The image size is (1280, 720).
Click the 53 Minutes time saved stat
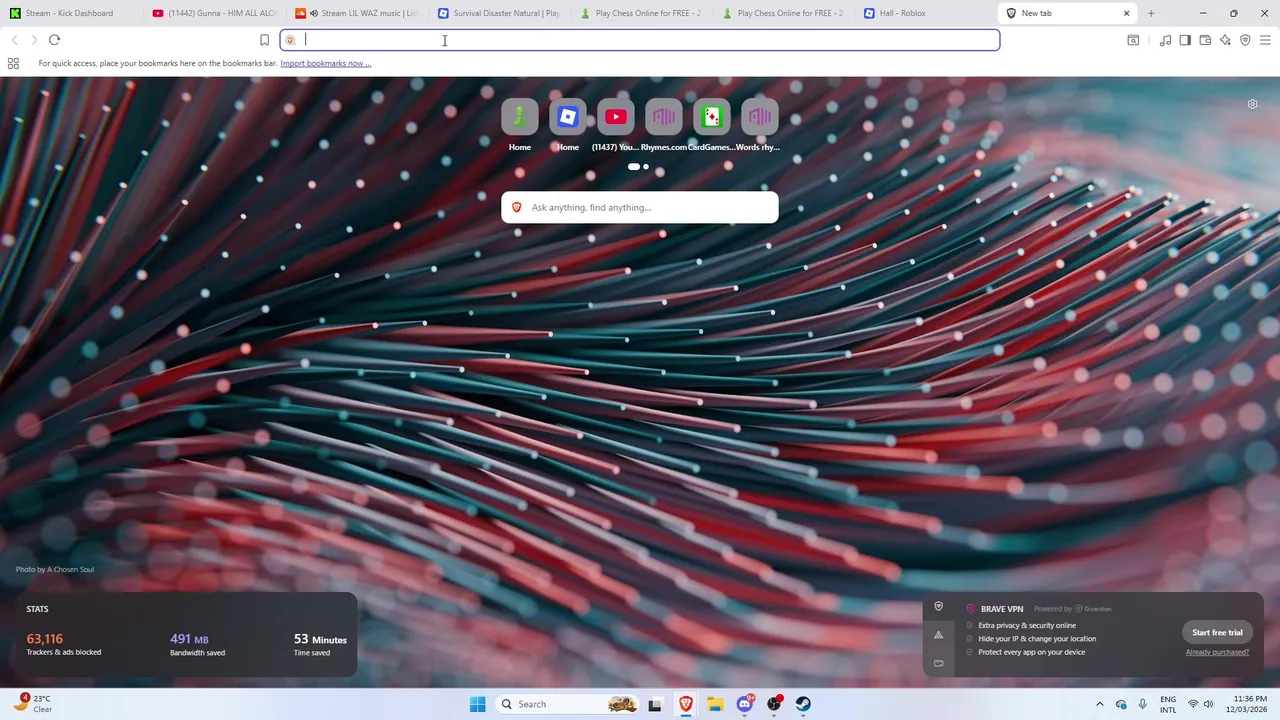point(320,644)
